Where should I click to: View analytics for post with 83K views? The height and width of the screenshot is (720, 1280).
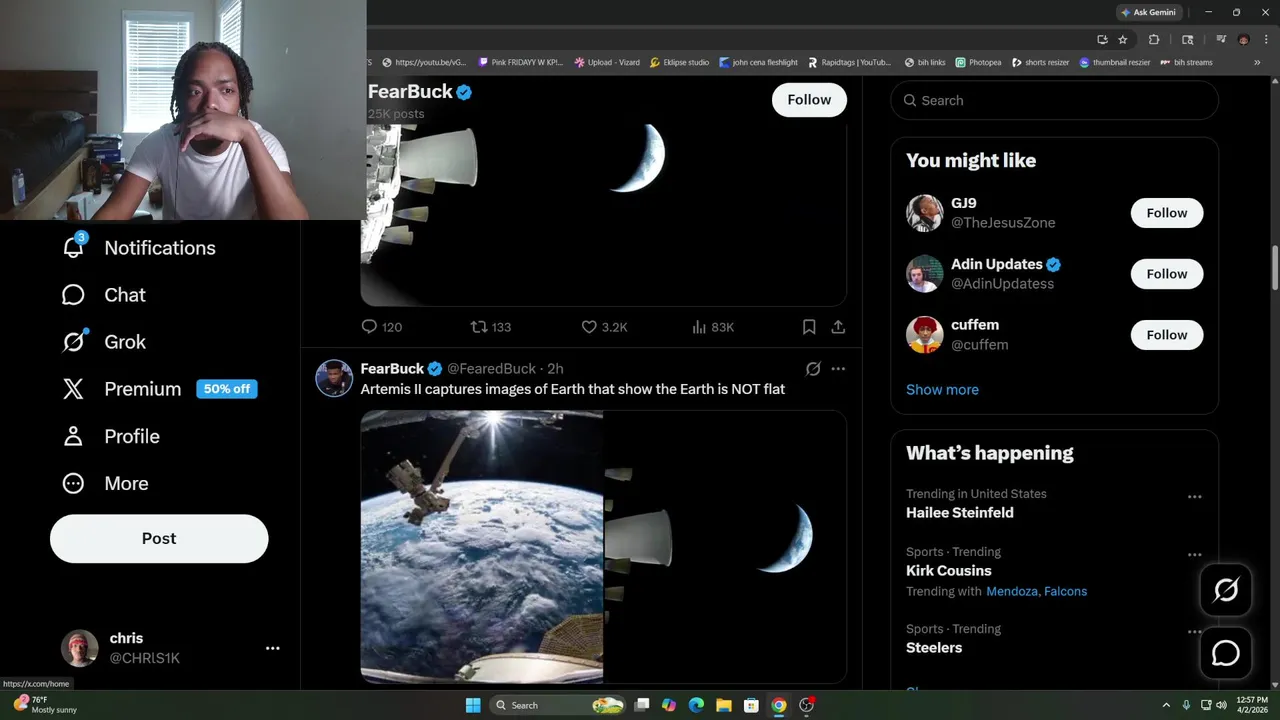[x=713, y=327]
